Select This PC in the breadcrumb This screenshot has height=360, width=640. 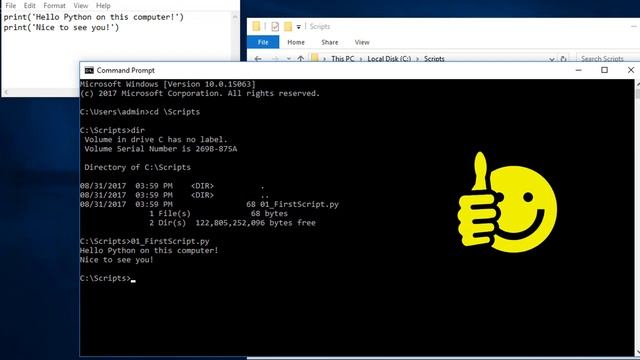point(342,59)
